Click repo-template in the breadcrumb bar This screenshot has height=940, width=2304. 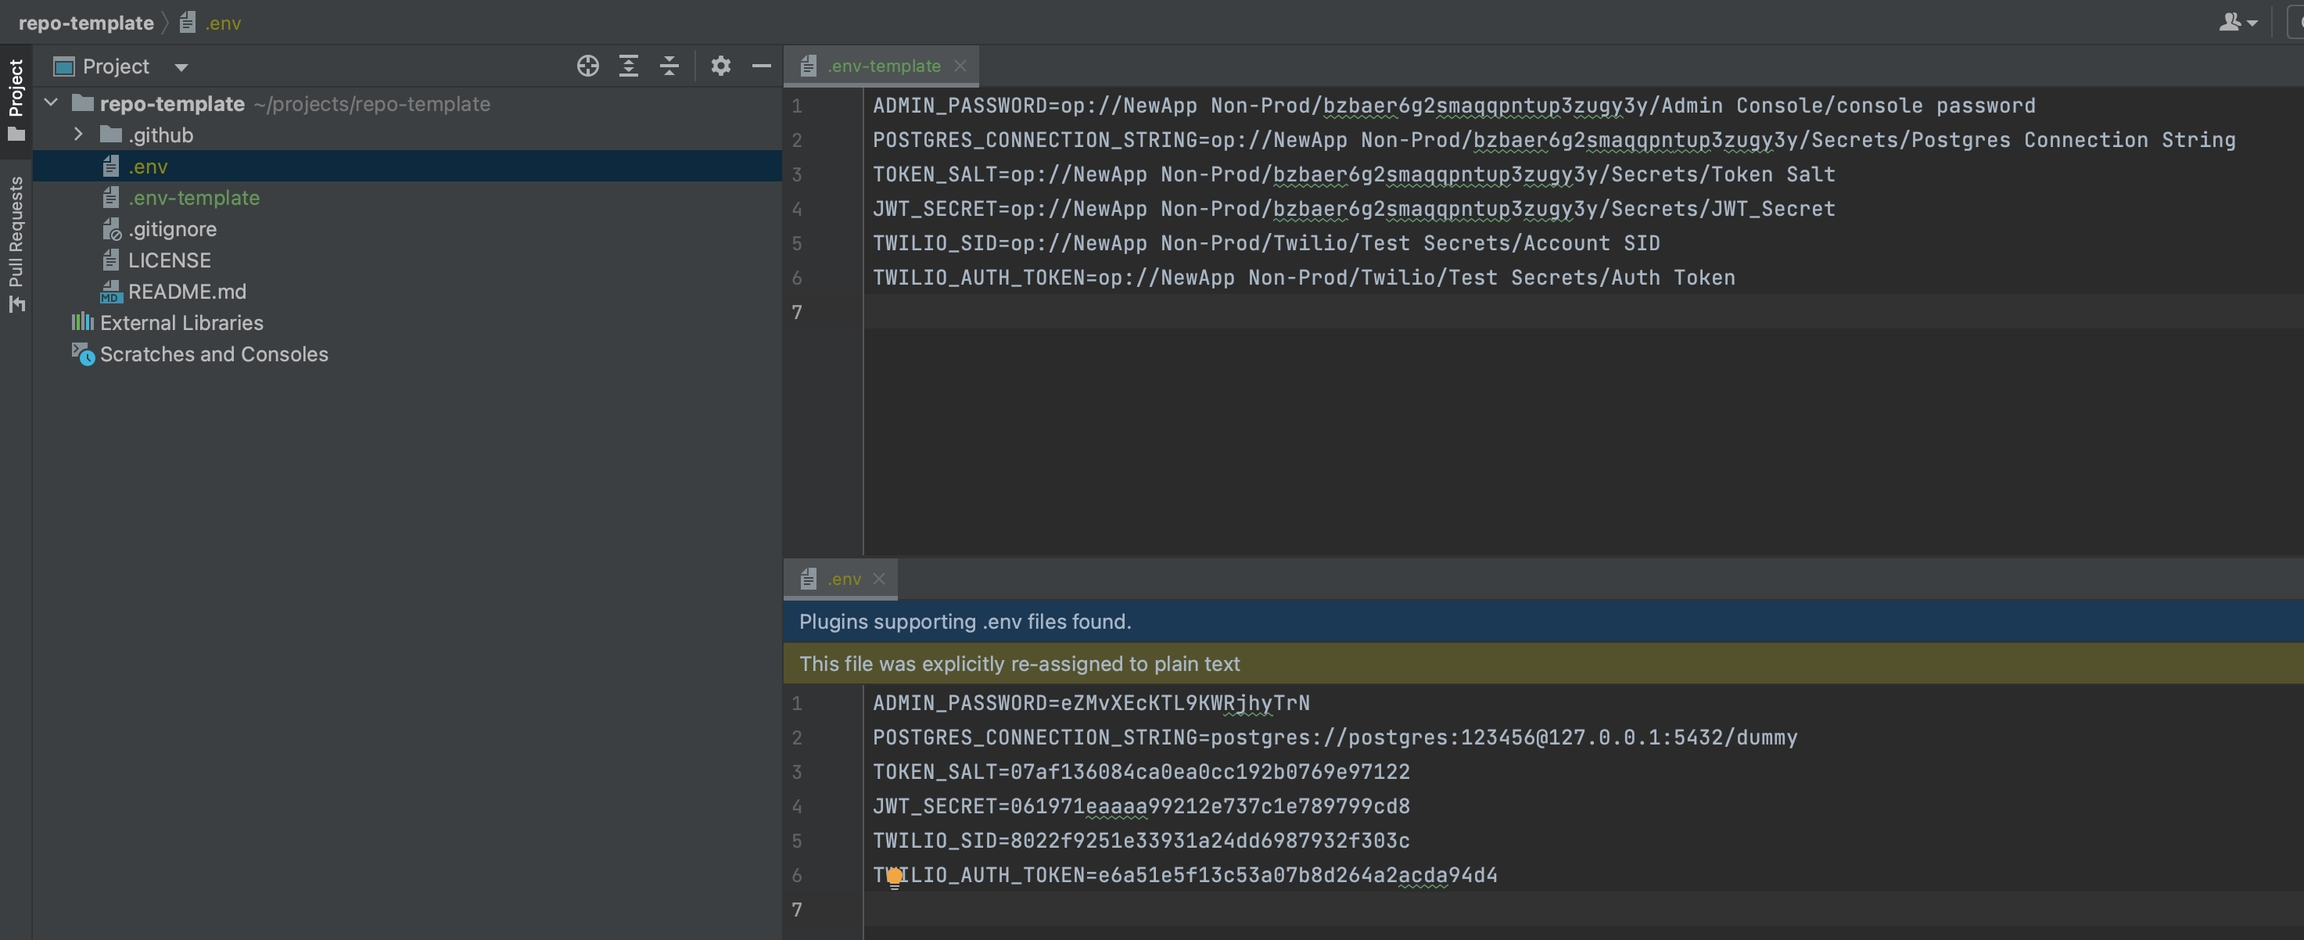(86, 22)
